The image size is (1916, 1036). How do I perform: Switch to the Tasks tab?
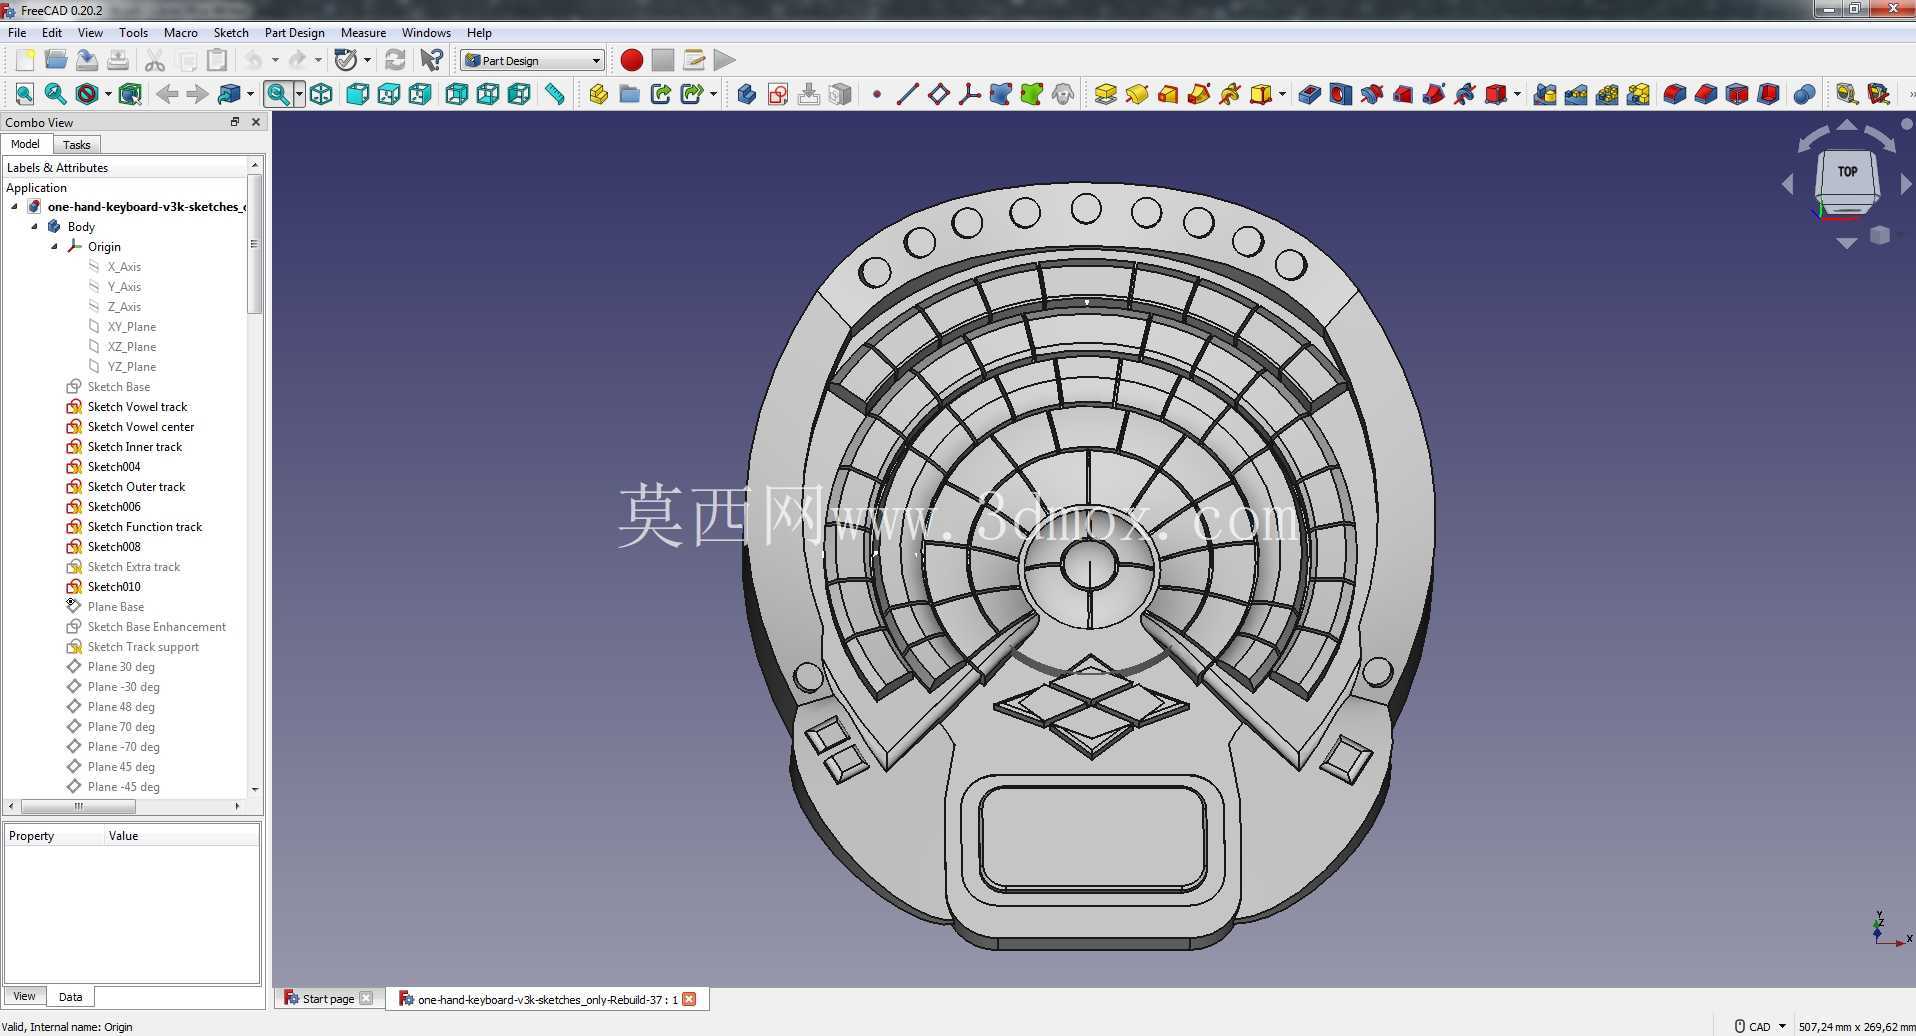(x=76, y=145)
